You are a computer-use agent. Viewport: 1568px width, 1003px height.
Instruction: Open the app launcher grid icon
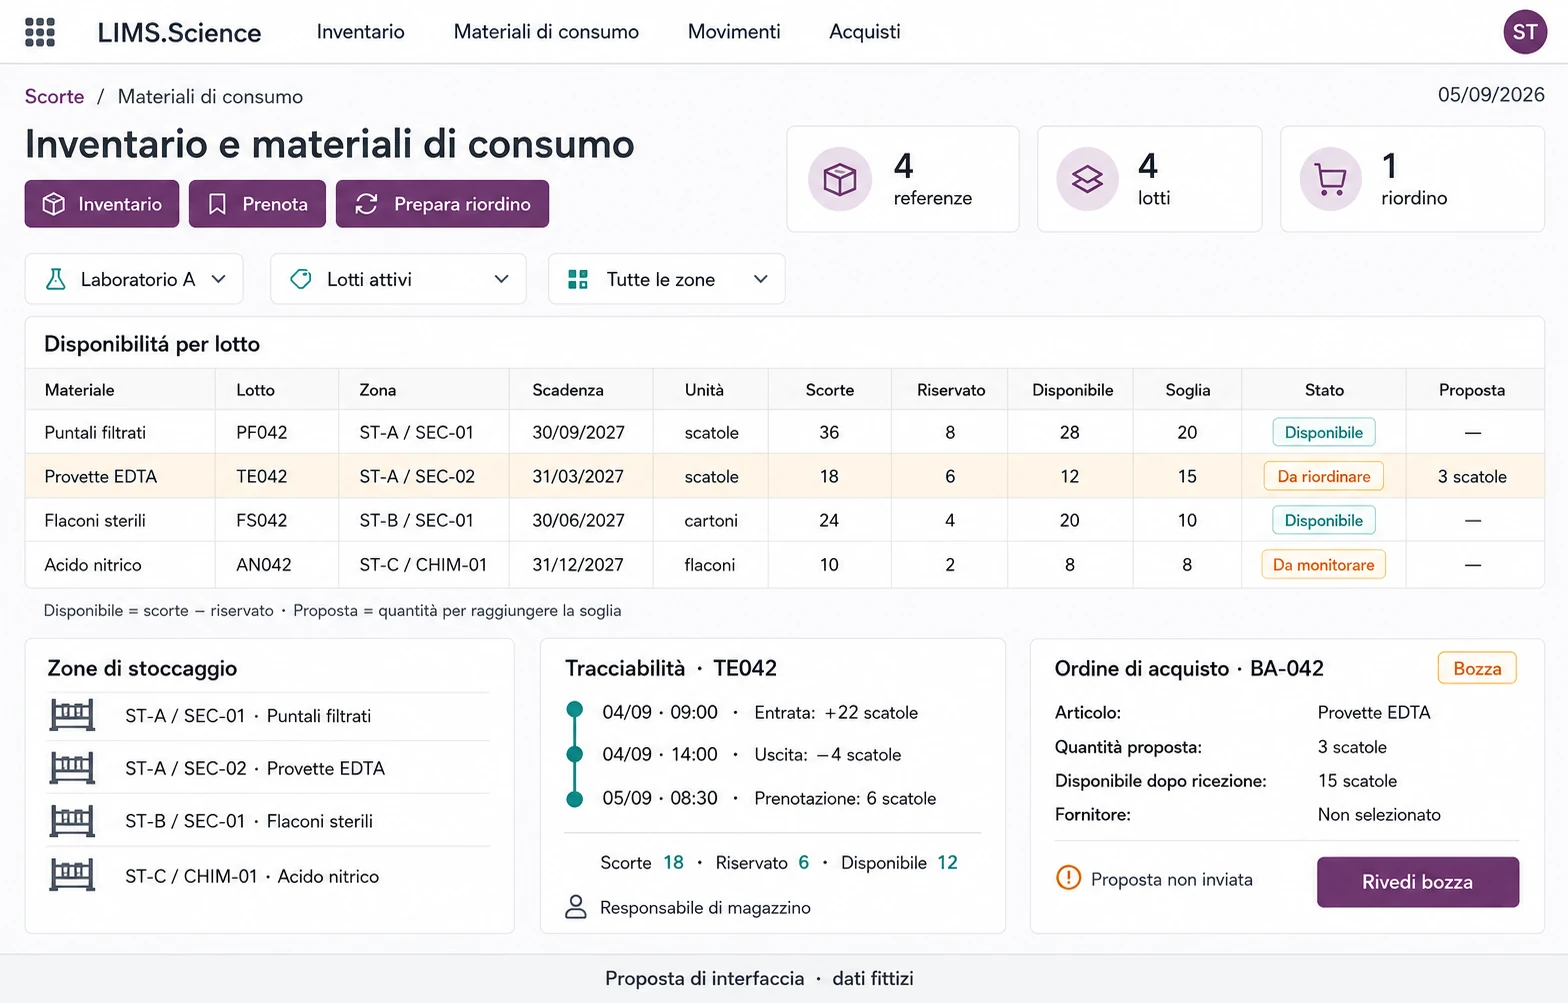(40, 32)
